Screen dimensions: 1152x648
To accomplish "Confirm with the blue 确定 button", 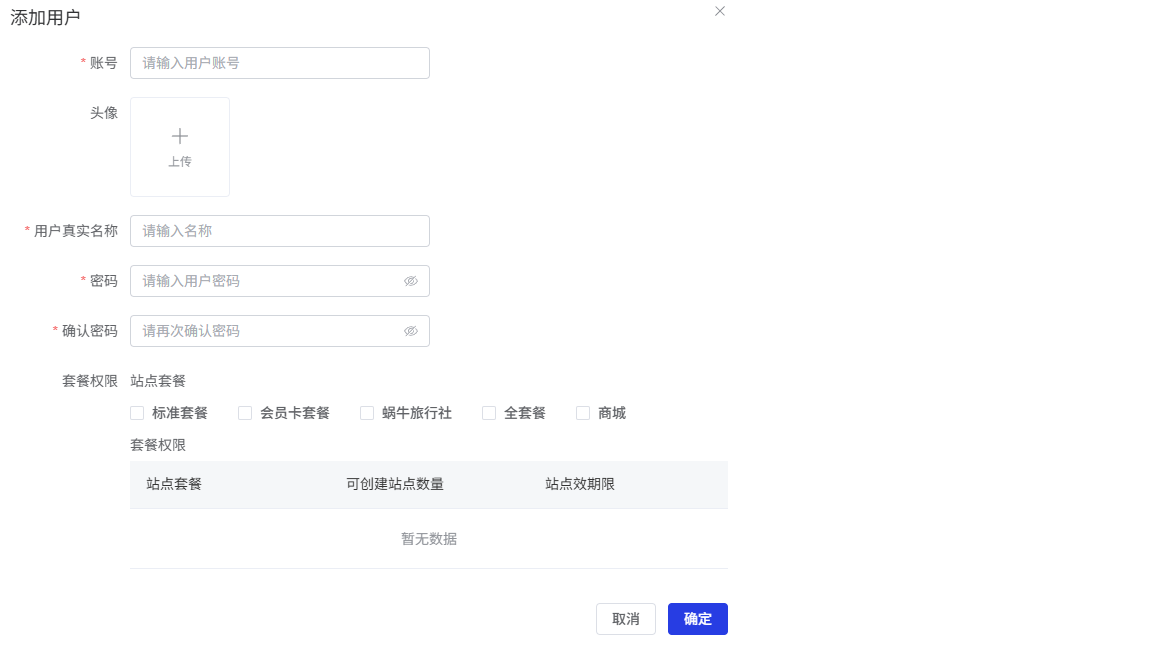I will coord(697,619).
